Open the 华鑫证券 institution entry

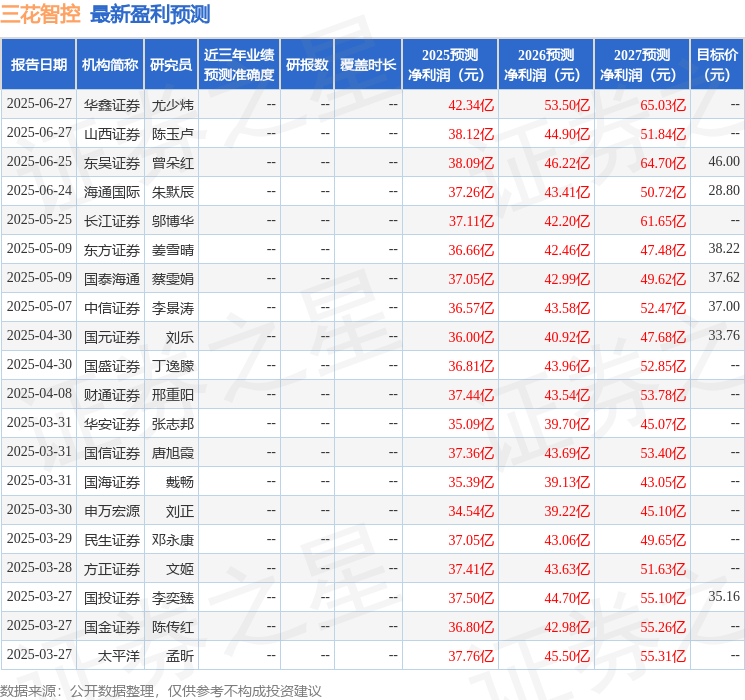pos(111,104)
